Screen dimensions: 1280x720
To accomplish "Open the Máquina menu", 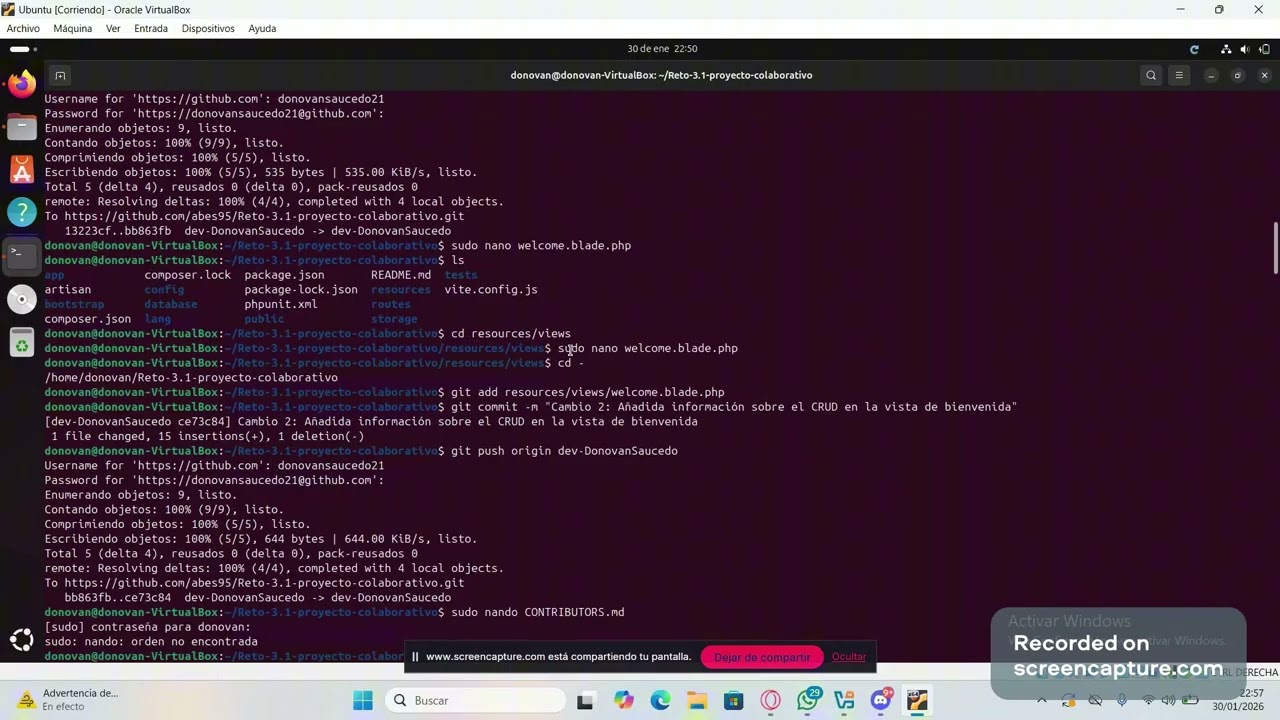I will point(73,28).
